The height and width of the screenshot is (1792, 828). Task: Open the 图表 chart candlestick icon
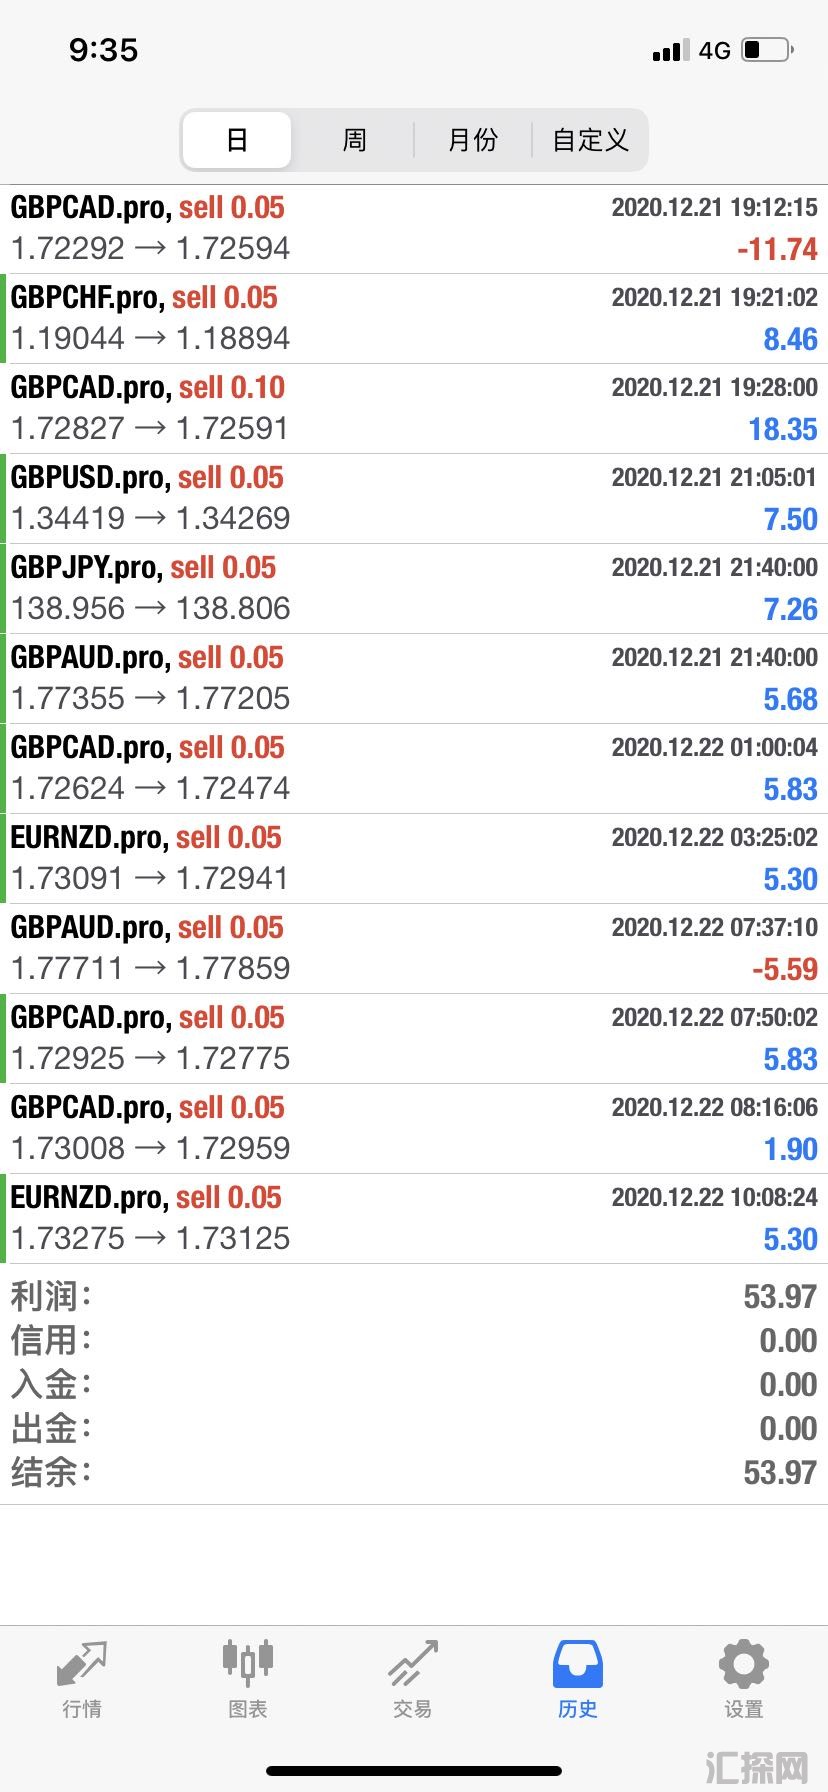tap(247, 1662)
